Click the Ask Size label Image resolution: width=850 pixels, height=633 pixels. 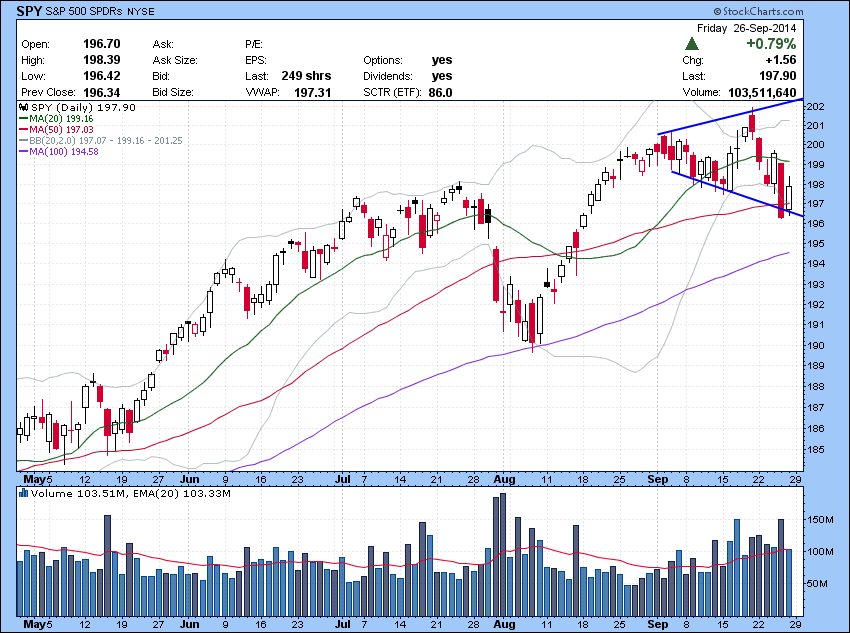pyautogui.click(x=175, y=60)
